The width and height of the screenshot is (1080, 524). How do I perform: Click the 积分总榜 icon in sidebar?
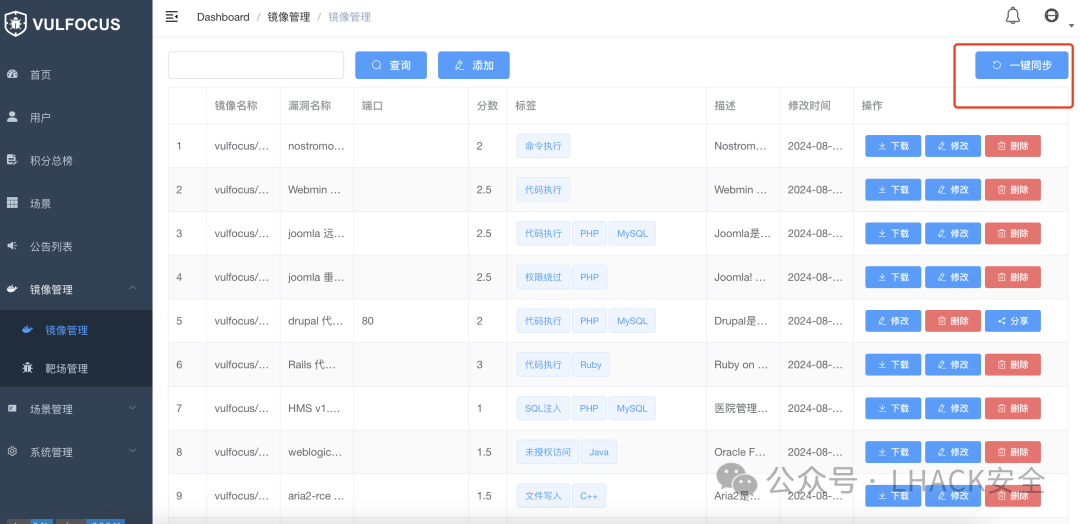click(x=12, y=160)
